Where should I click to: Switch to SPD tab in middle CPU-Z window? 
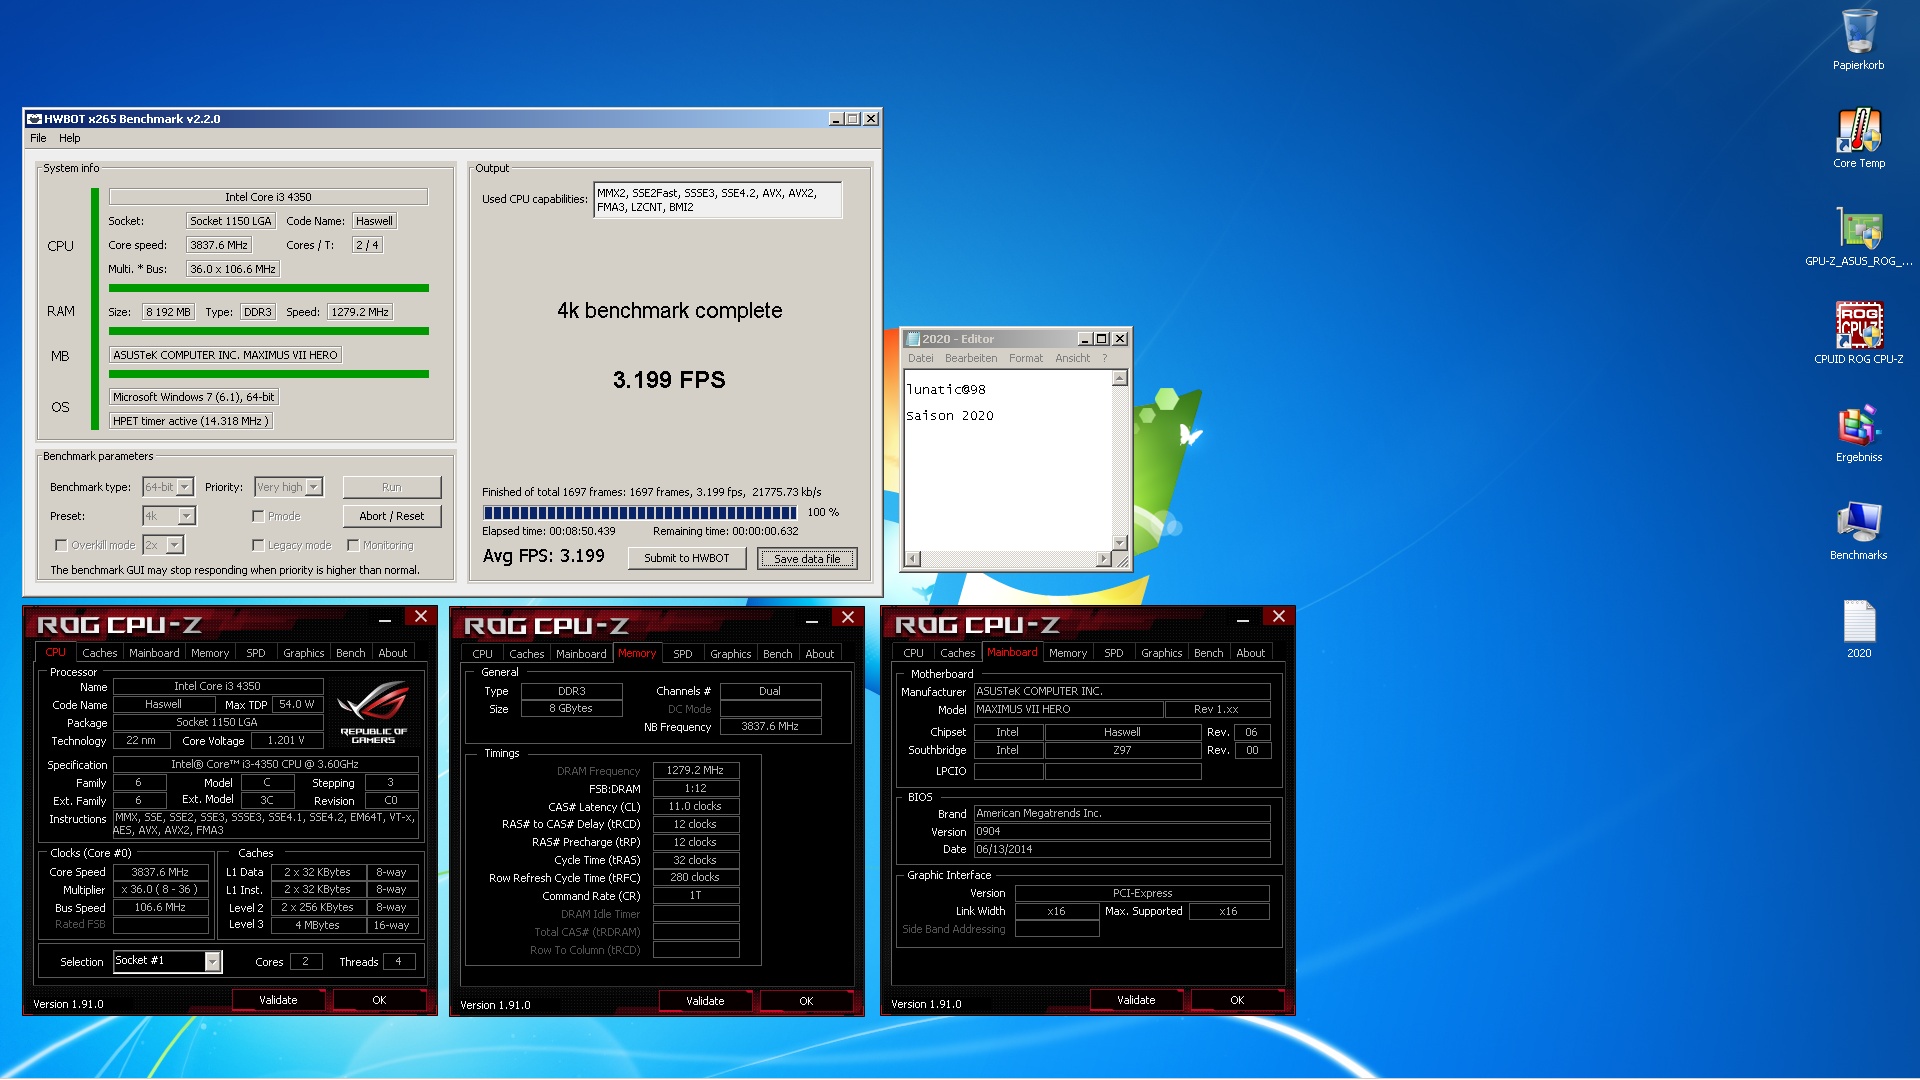pyautogui.click(x=683, y=654)
